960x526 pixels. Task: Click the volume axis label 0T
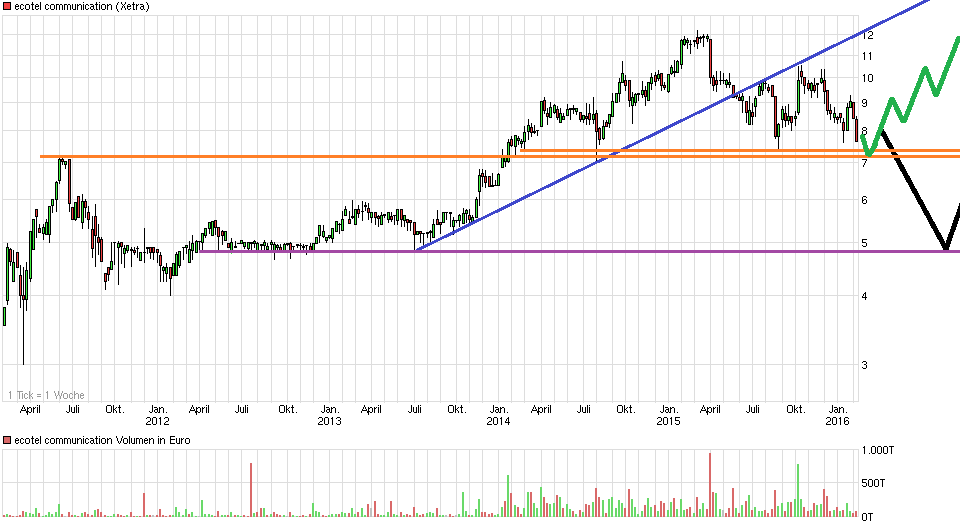[868, 517]
